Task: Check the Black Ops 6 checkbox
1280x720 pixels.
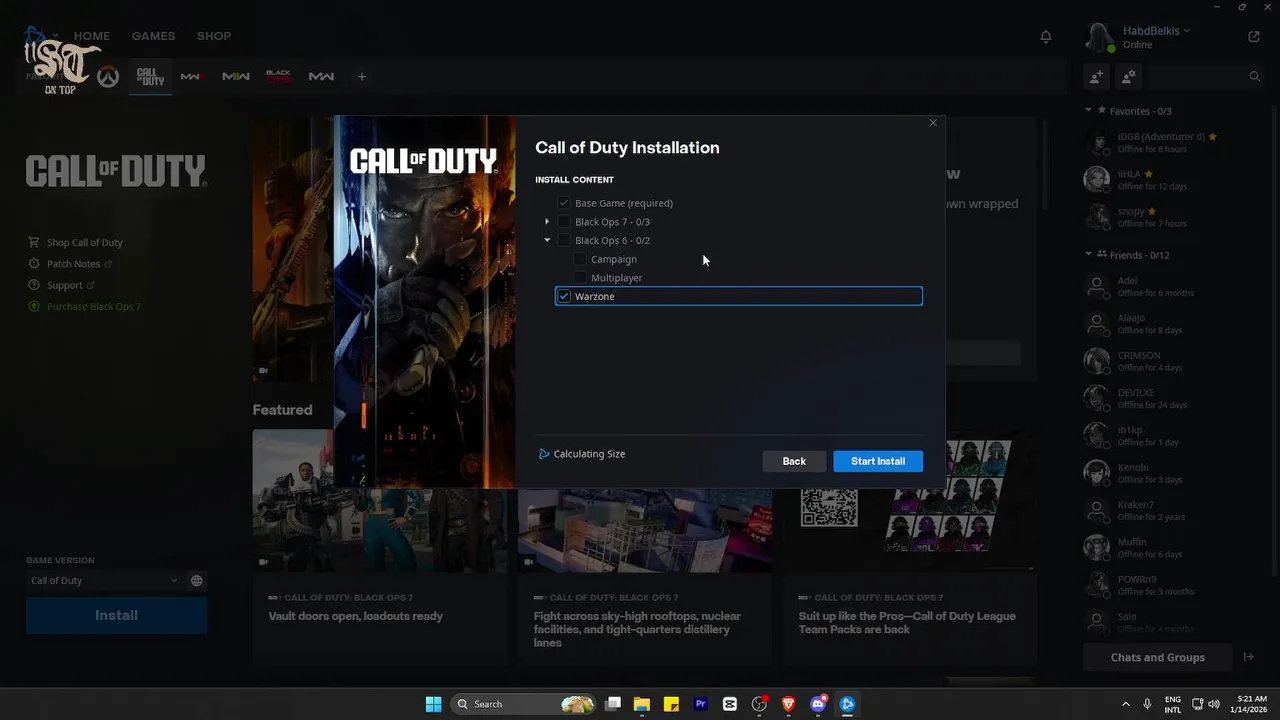Action: [x=564, y=240]
